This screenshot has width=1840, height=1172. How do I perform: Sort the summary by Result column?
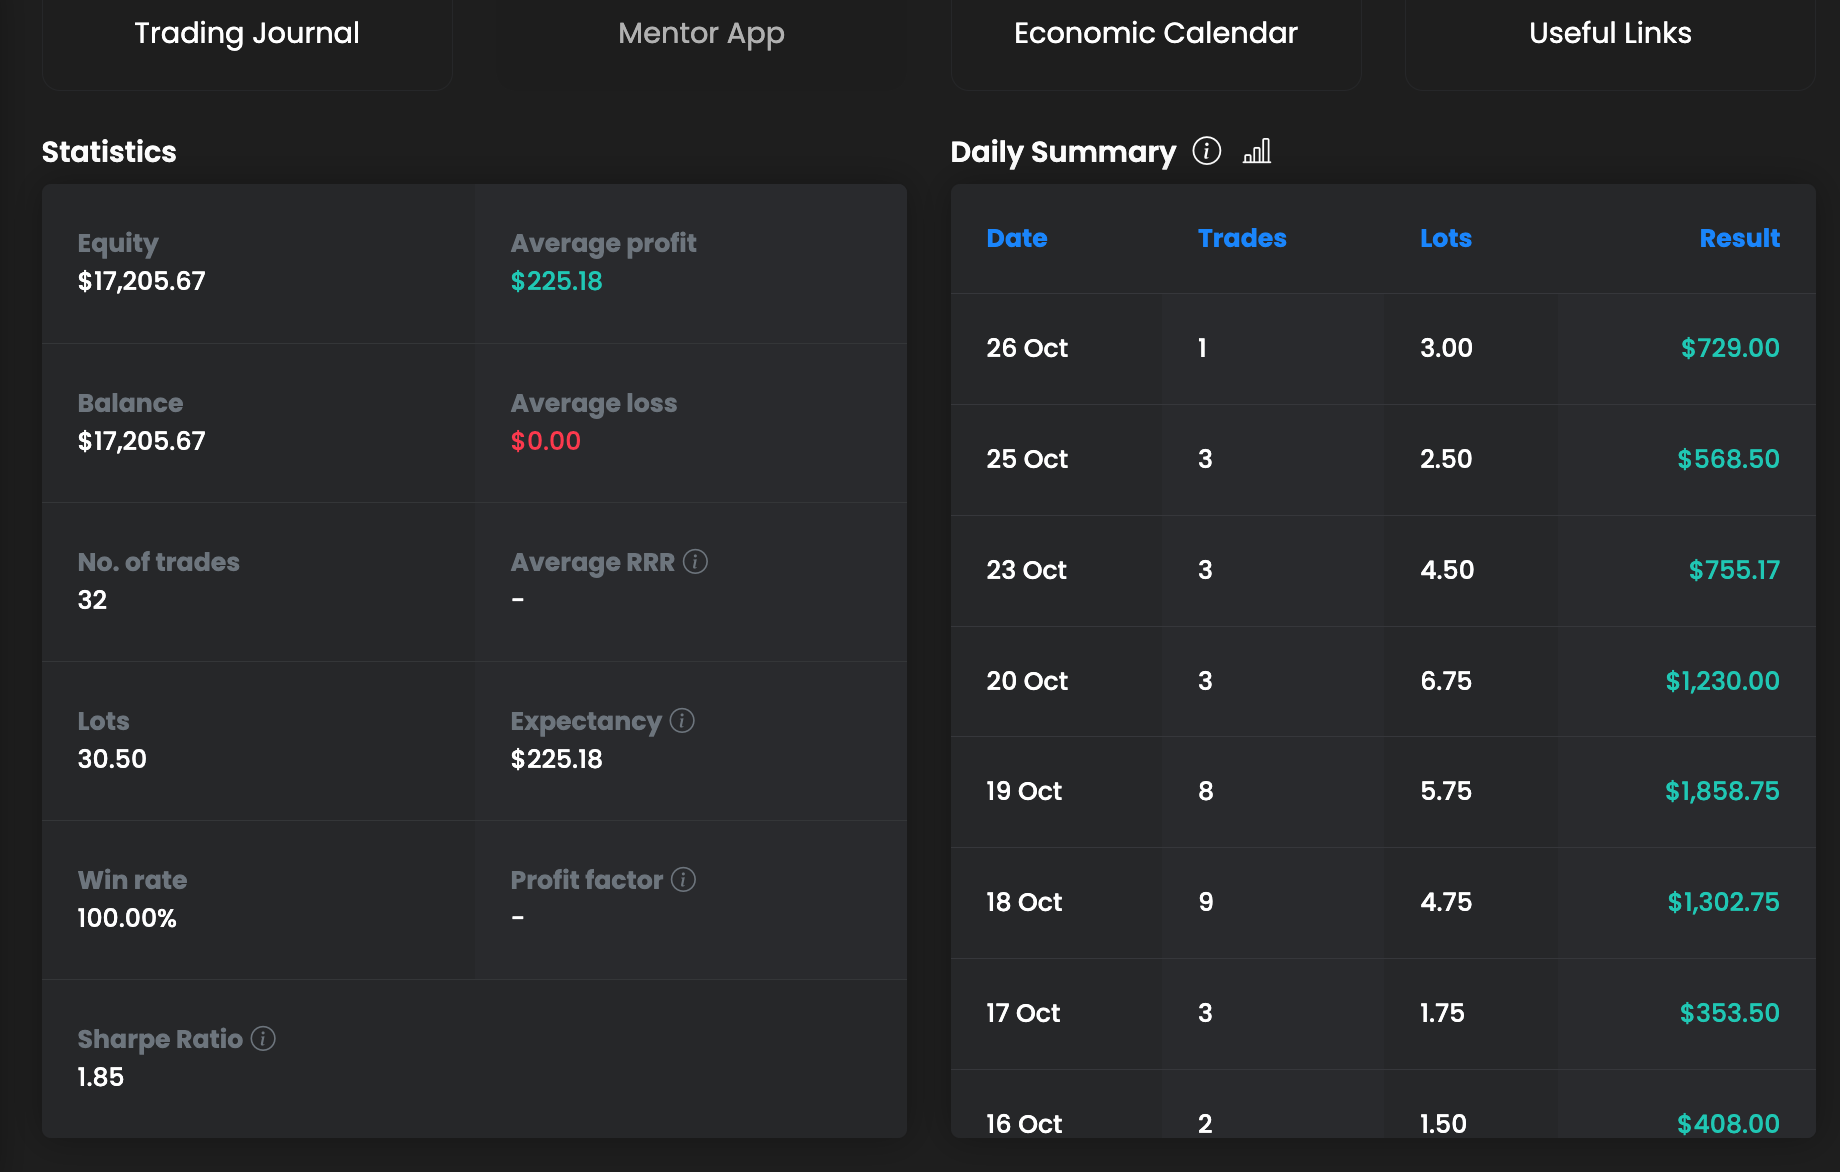(1739, 238)
